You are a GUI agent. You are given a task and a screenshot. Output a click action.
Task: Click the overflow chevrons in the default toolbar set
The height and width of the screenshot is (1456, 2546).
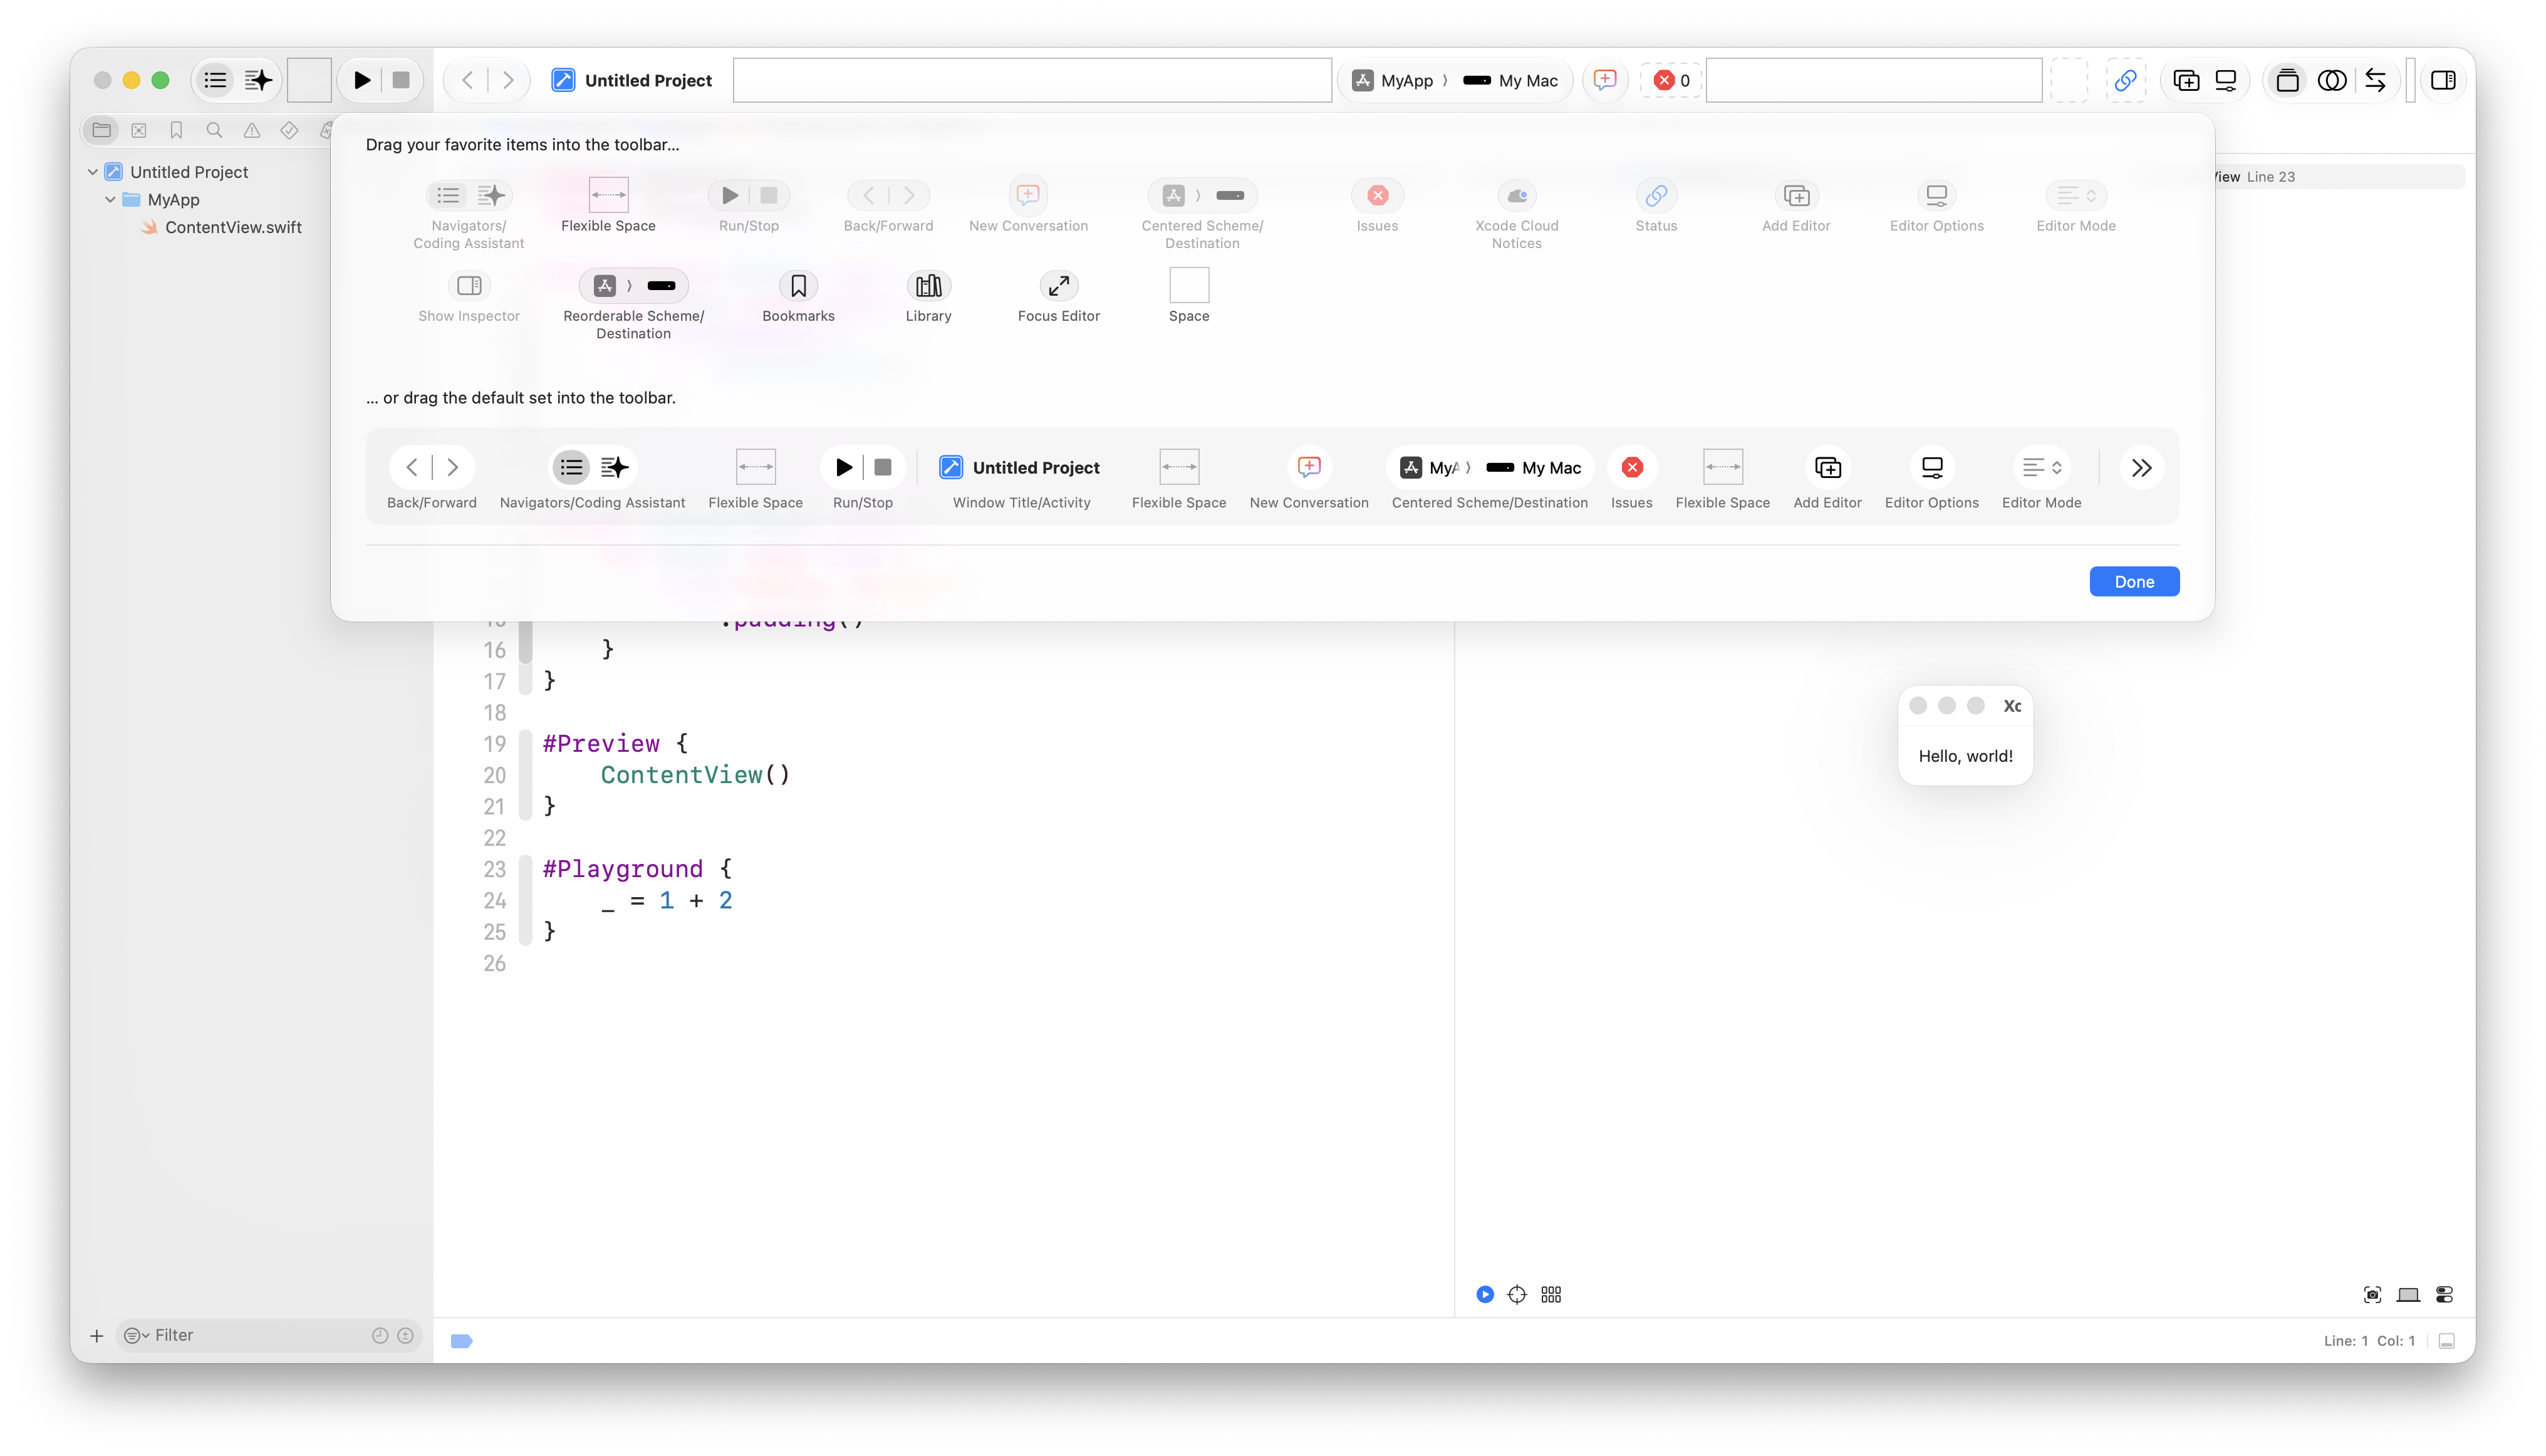click(x=2140, y=467)
